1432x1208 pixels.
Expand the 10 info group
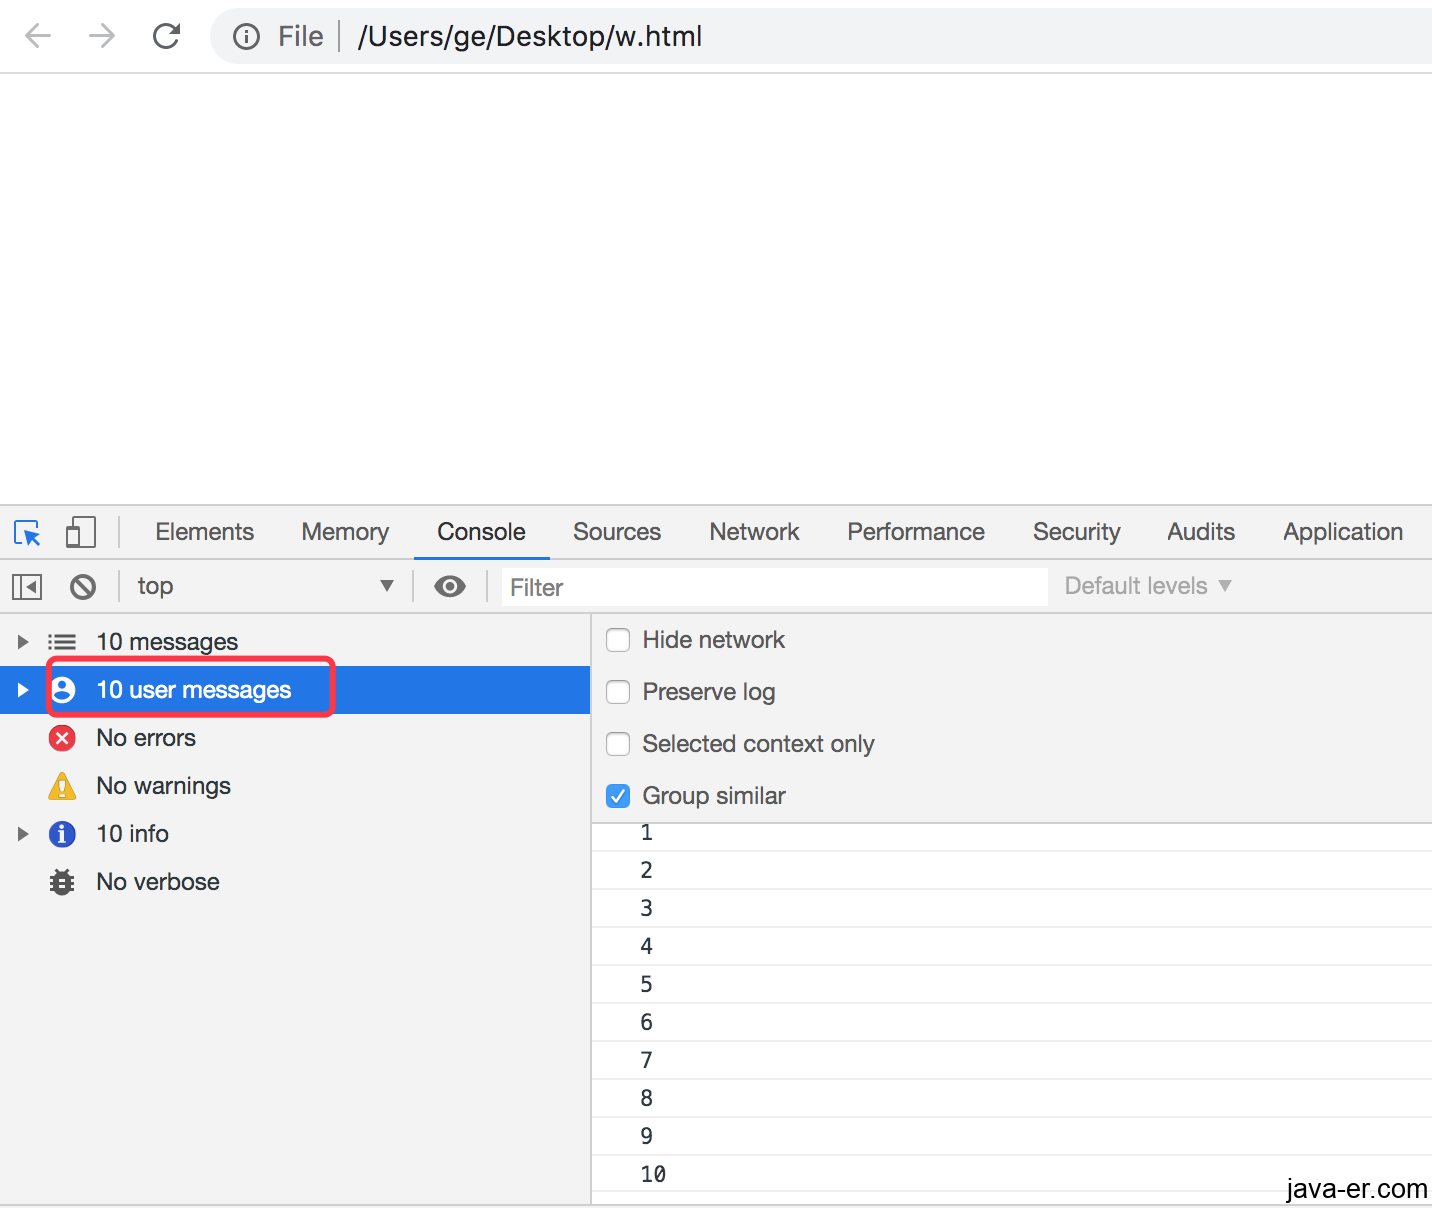point(23,834)
